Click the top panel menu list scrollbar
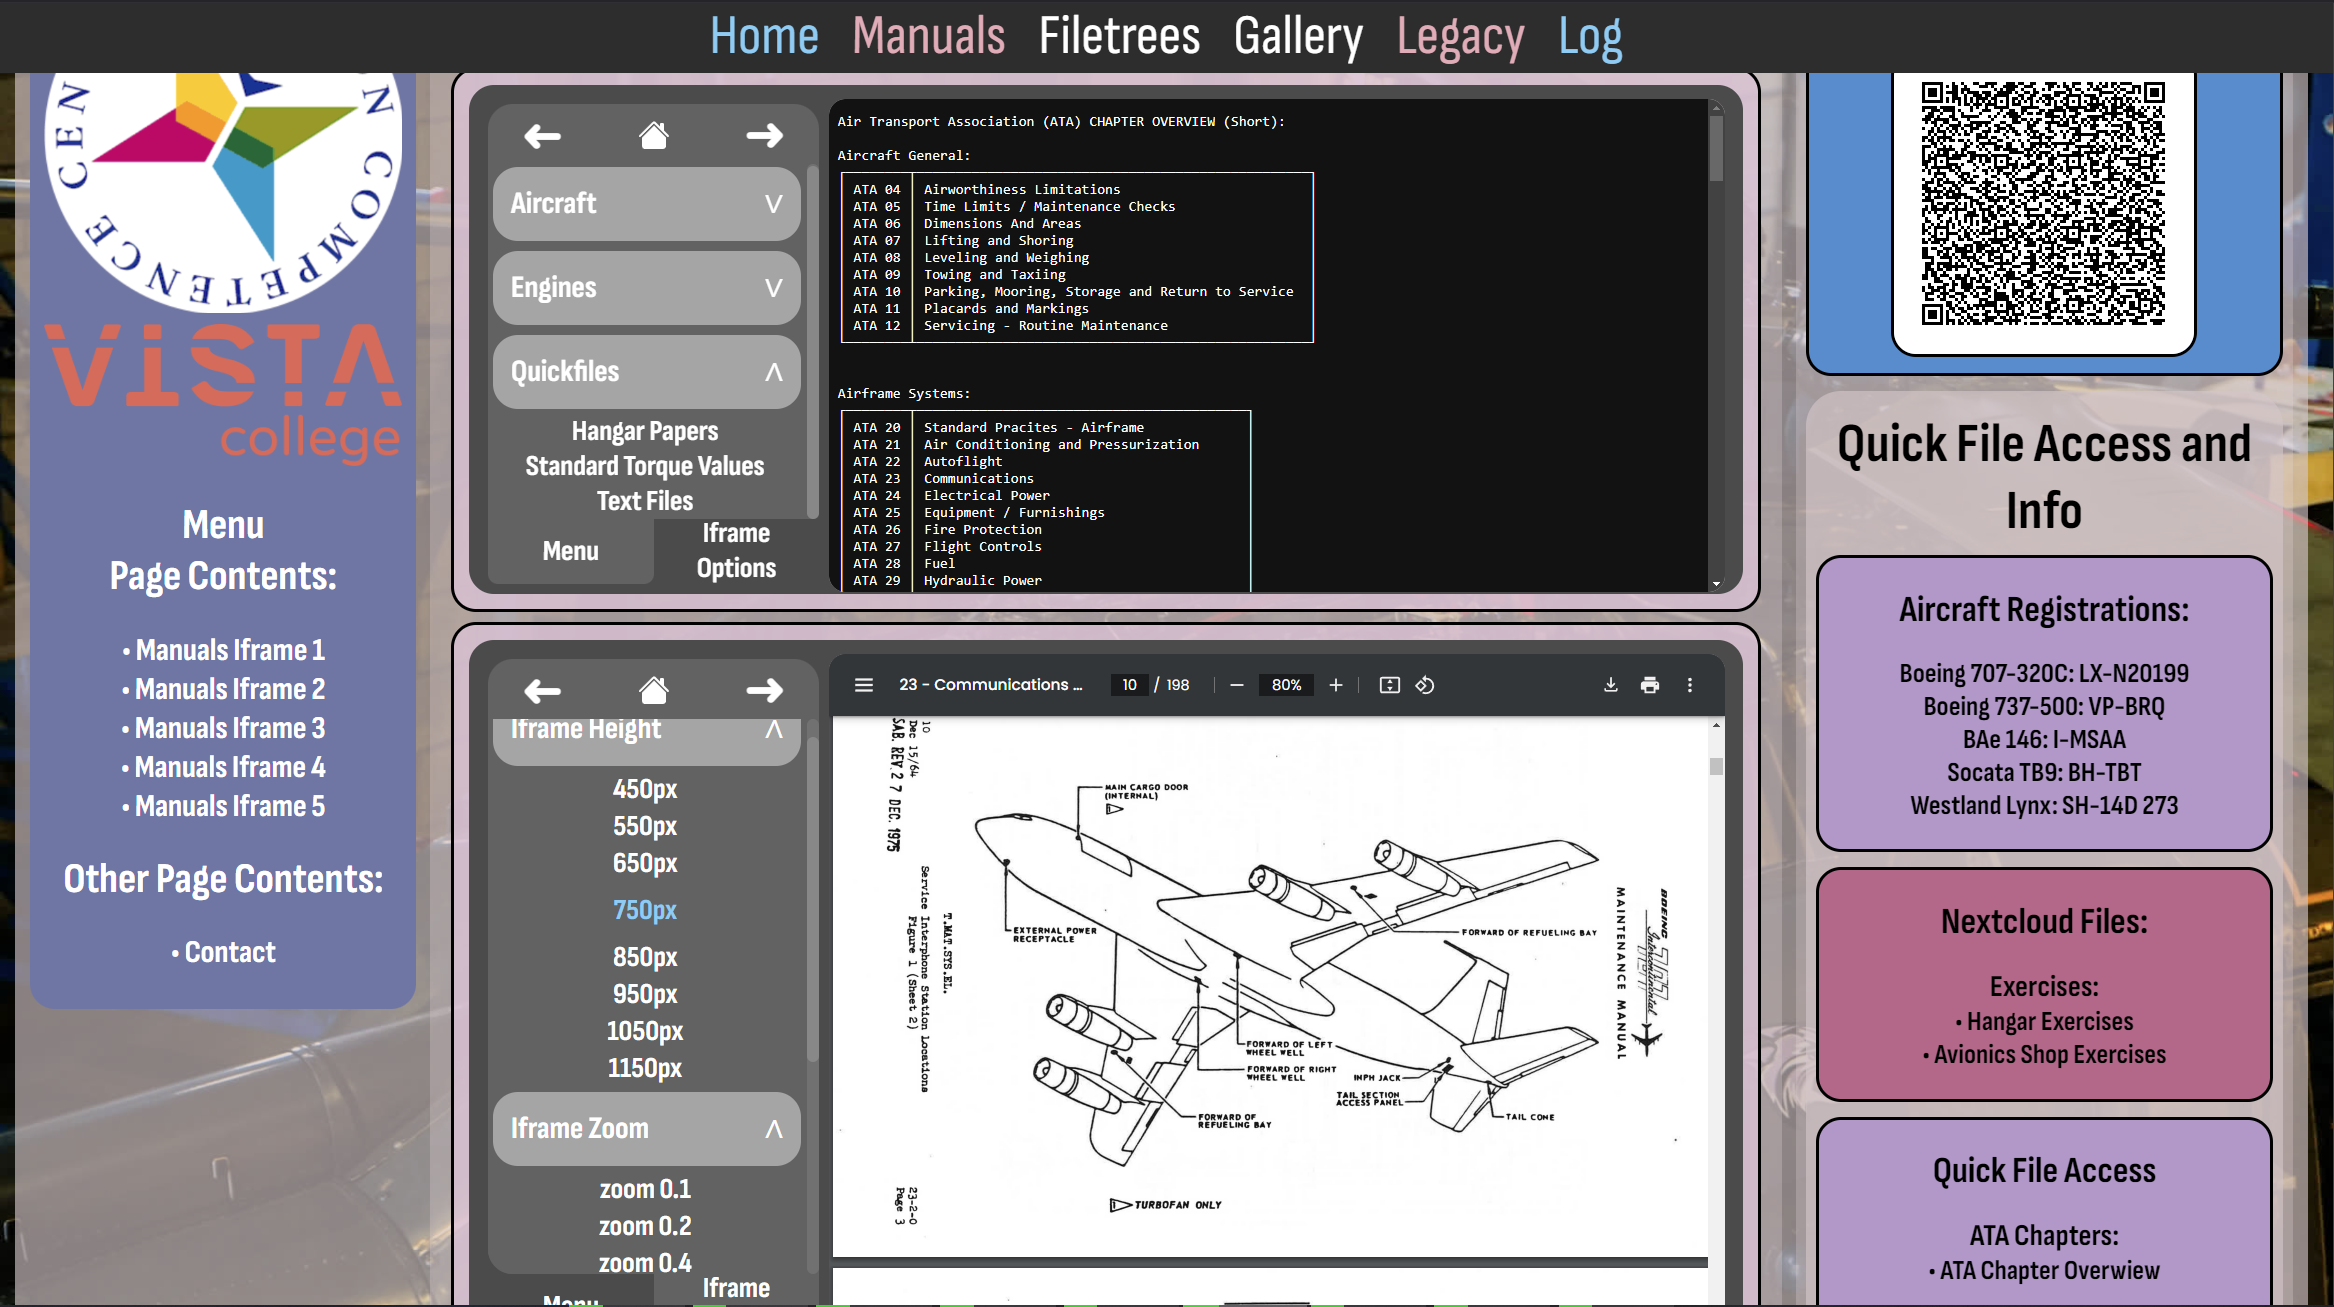This screenshot has height=1307, width=2334. [x=812, y=340]
